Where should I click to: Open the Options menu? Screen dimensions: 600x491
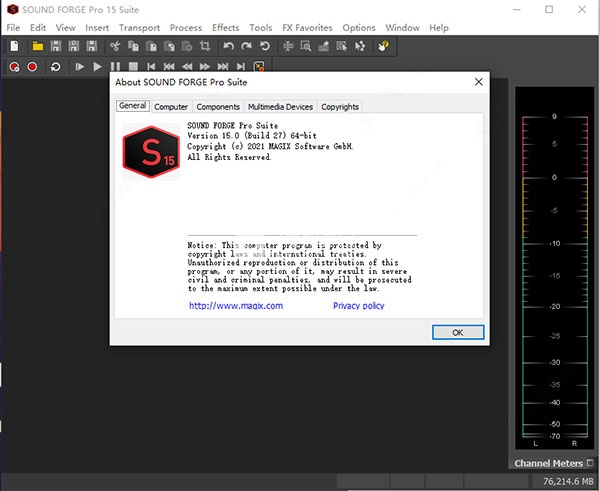359,28
